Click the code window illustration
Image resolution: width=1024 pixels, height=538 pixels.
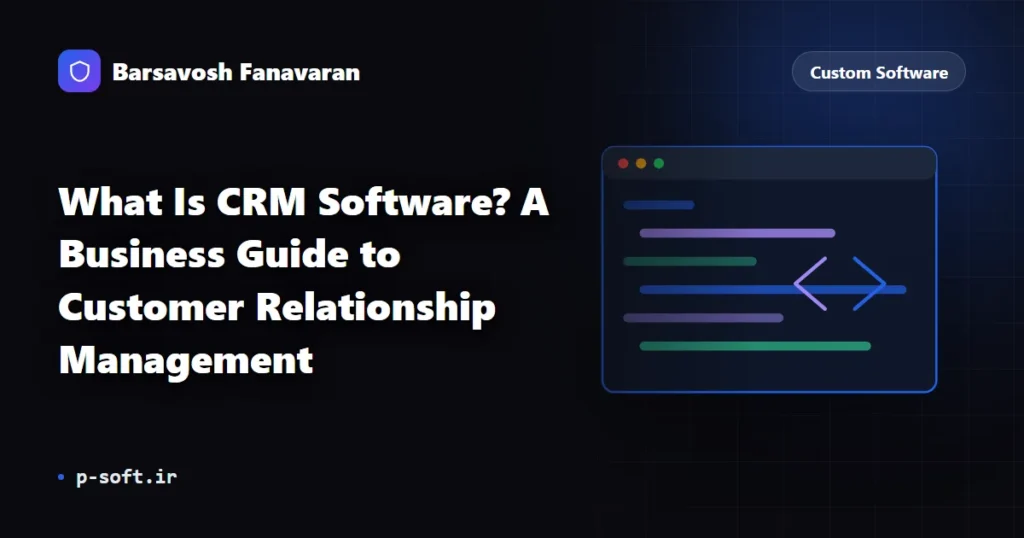769,269
